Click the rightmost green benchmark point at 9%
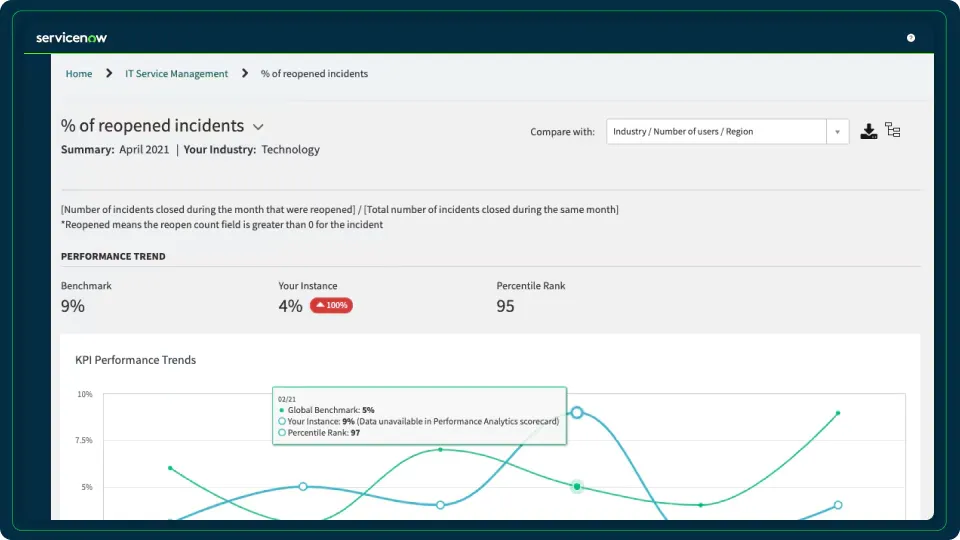Viewport: 960px width, 540px height. 838,413
